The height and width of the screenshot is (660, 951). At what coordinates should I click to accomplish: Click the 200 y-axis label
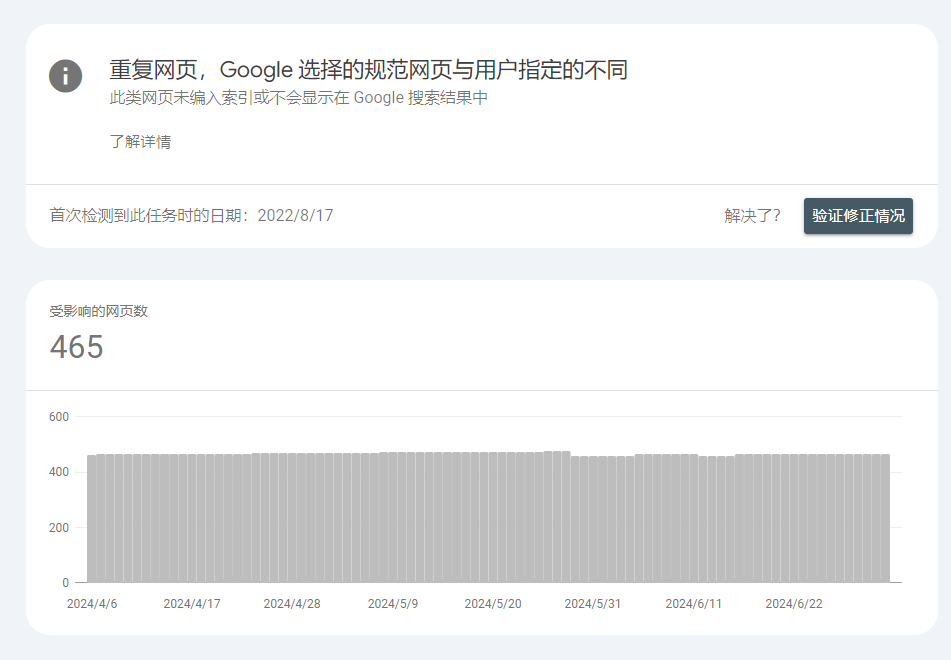59,528
